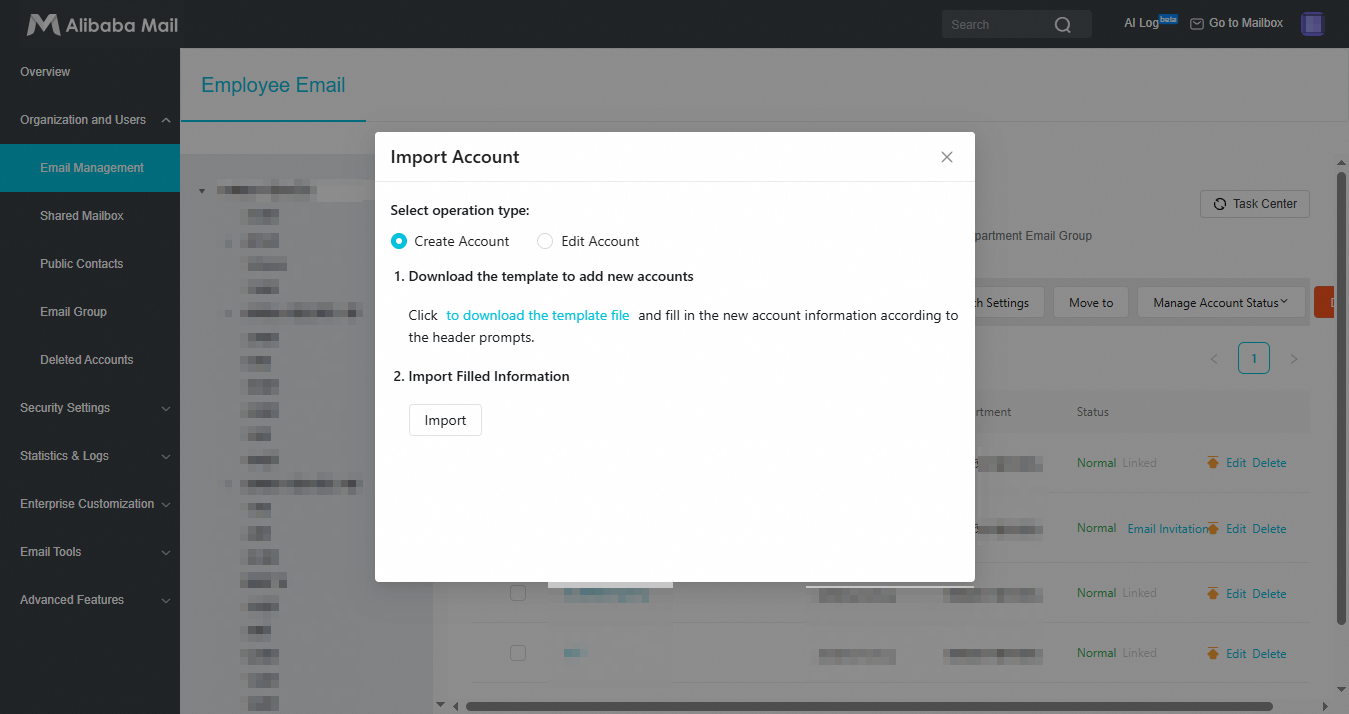This screenshot has height=714, width=1349.
Task: Select the Create Account radio button
Action: 399,241
